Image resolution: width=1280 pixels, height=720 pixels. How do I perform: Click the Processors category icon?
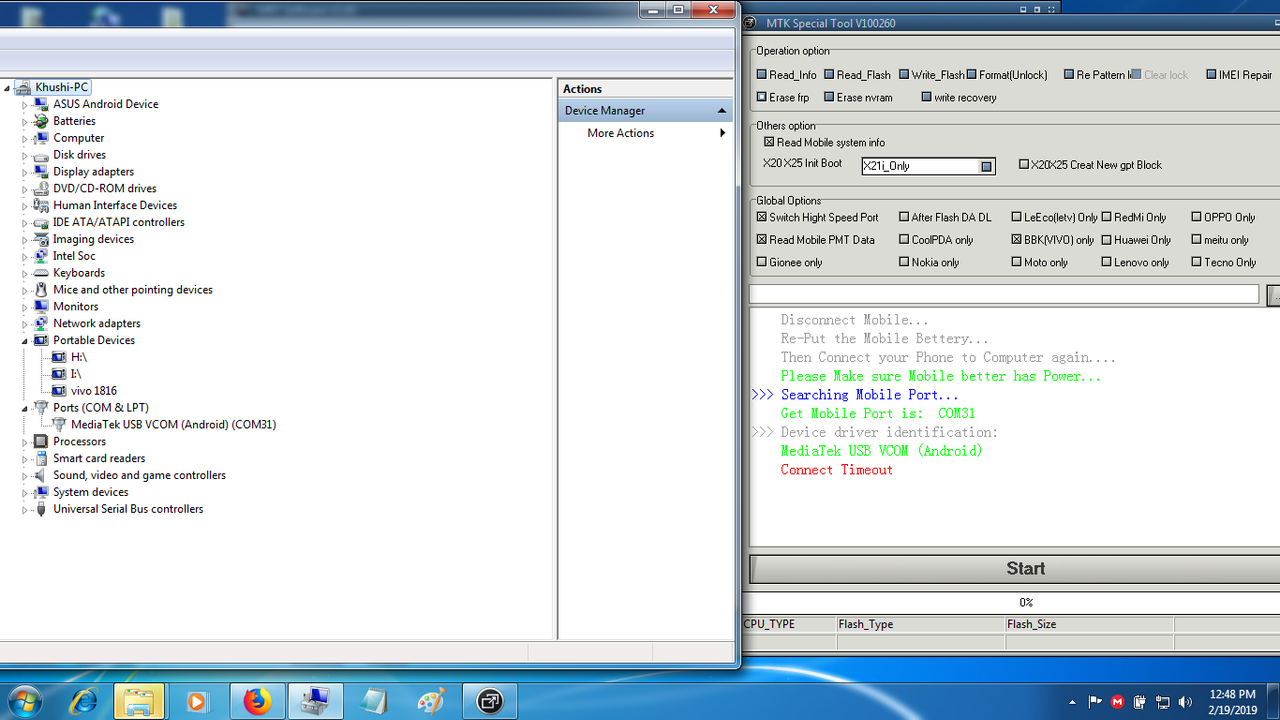click(x=41, y=441)
